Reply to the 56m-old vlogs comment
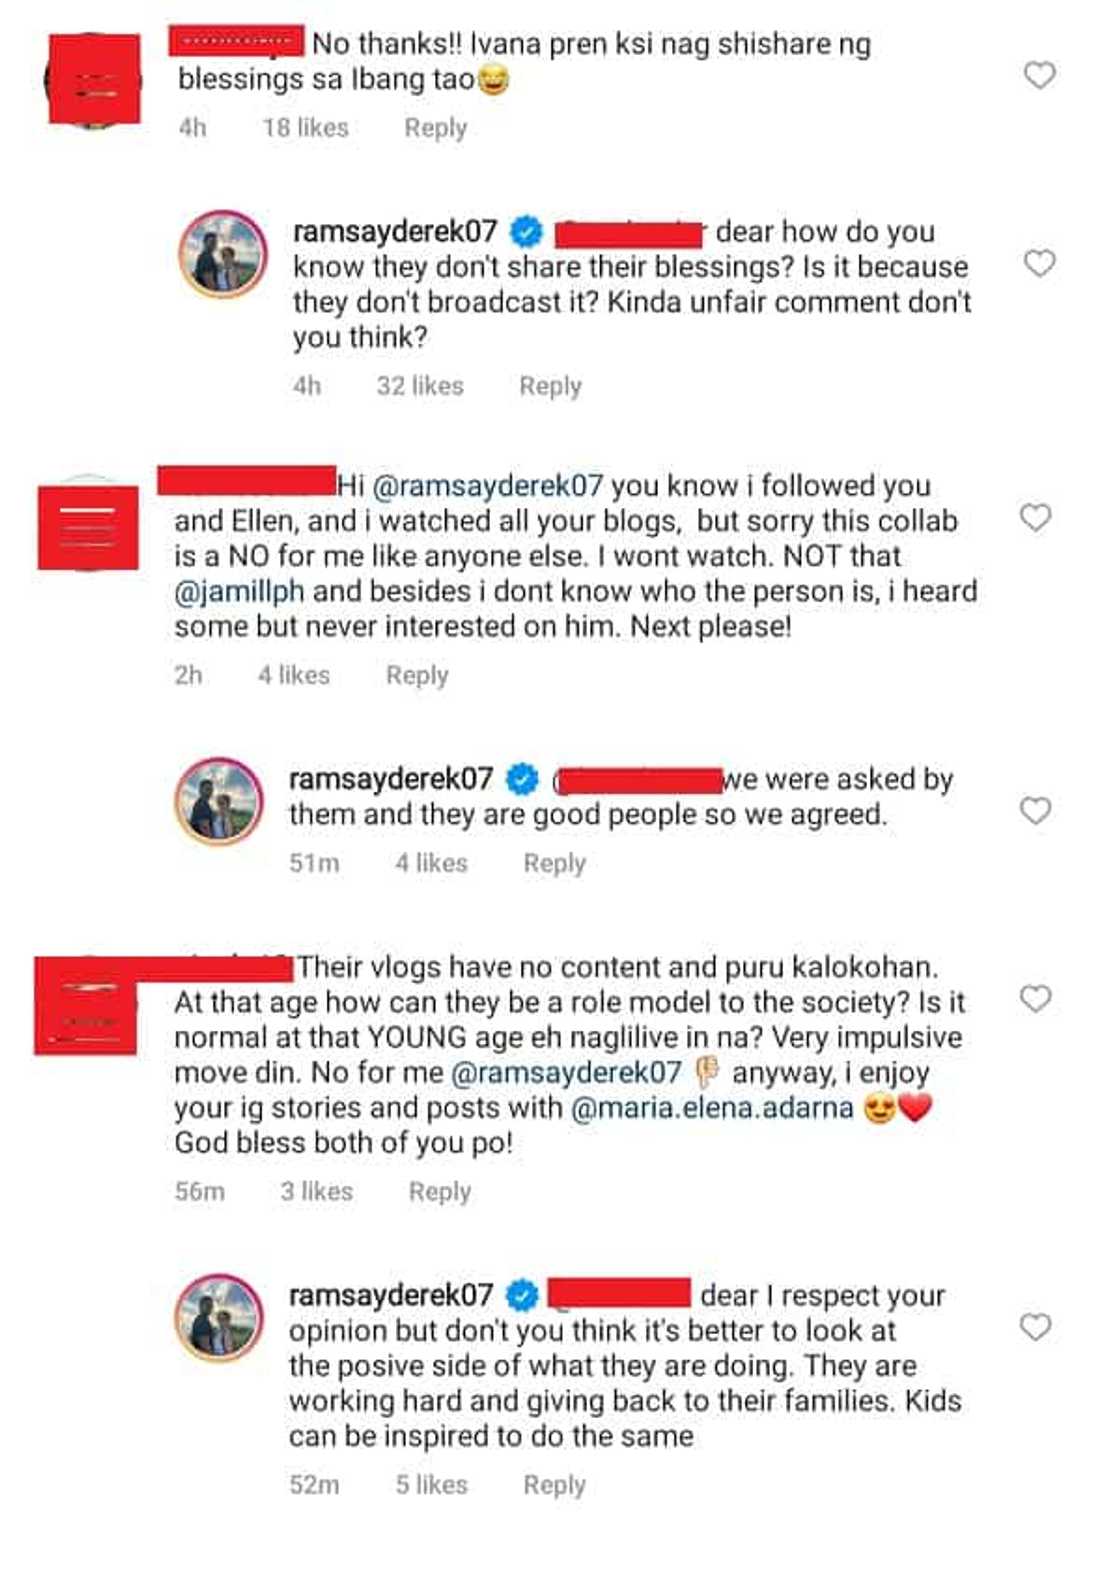Image resolution: width=1120 pixels, height=1574 pixels. click(x=439, y=1191)
